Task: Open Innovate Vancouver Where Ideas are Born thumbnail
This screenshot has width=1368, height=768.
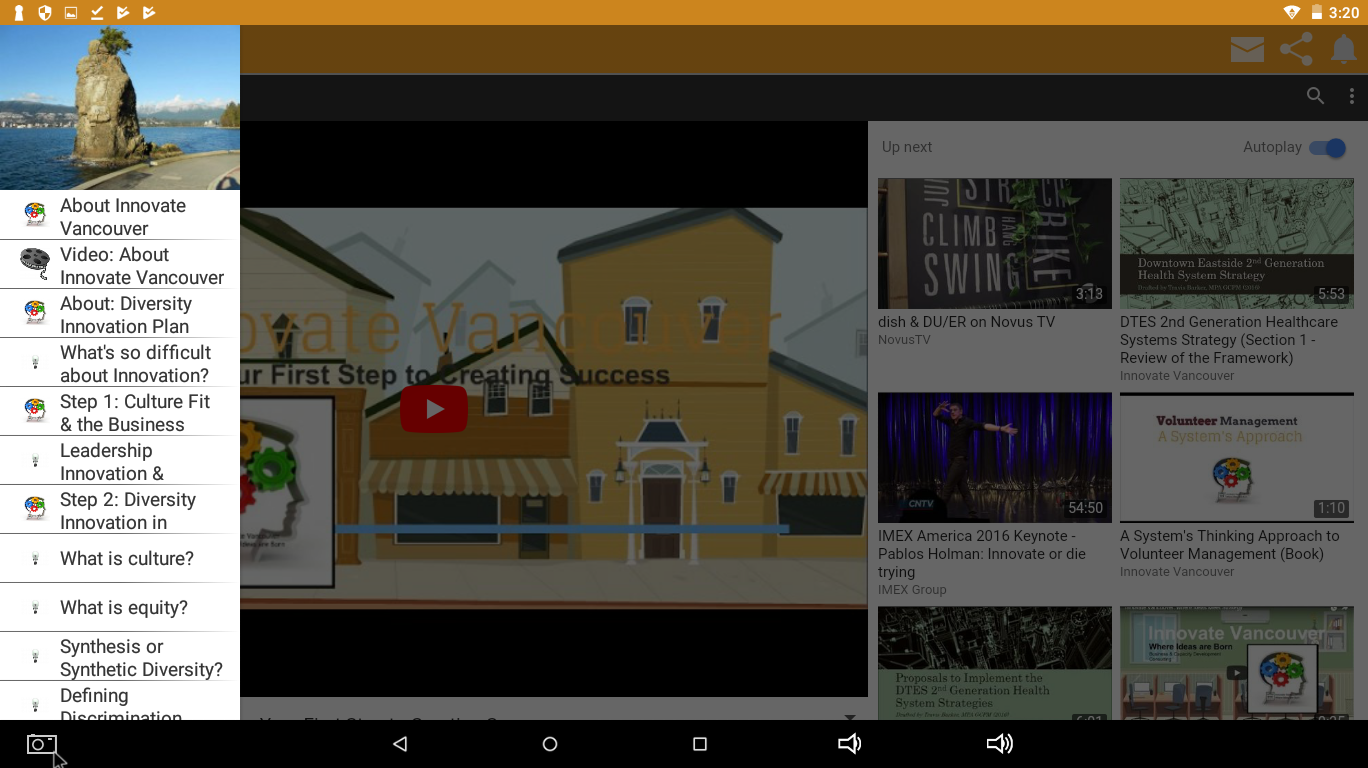Action: click(1237, 663)
